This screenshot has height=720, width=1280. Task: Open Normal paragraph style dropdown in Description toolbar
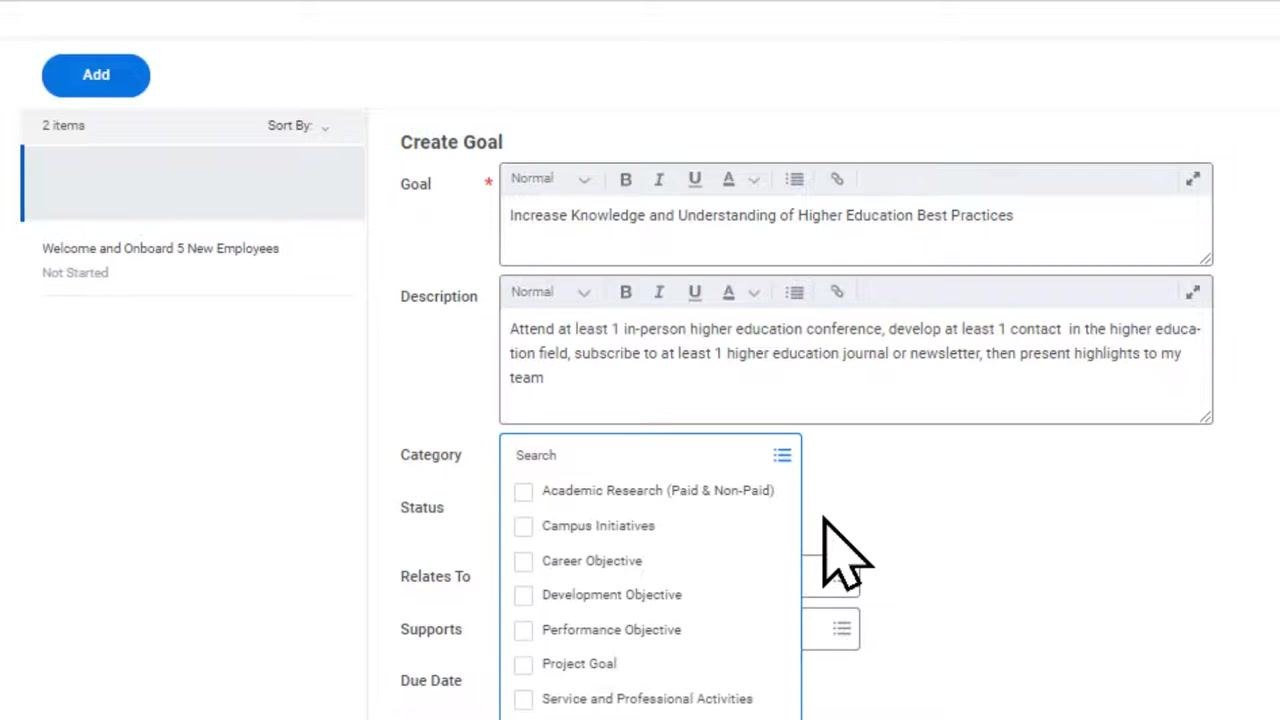550,292
